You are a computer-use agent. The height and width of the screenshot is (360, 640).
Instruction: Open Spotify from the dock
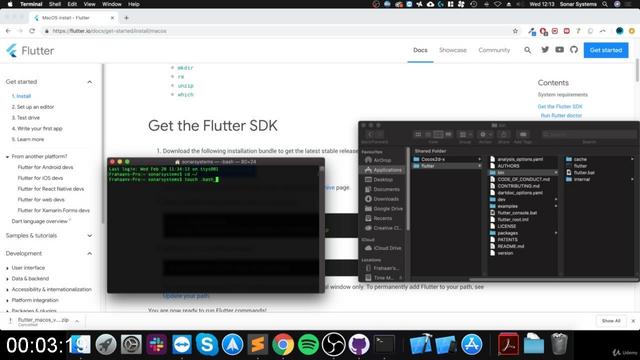click(308, 344)
